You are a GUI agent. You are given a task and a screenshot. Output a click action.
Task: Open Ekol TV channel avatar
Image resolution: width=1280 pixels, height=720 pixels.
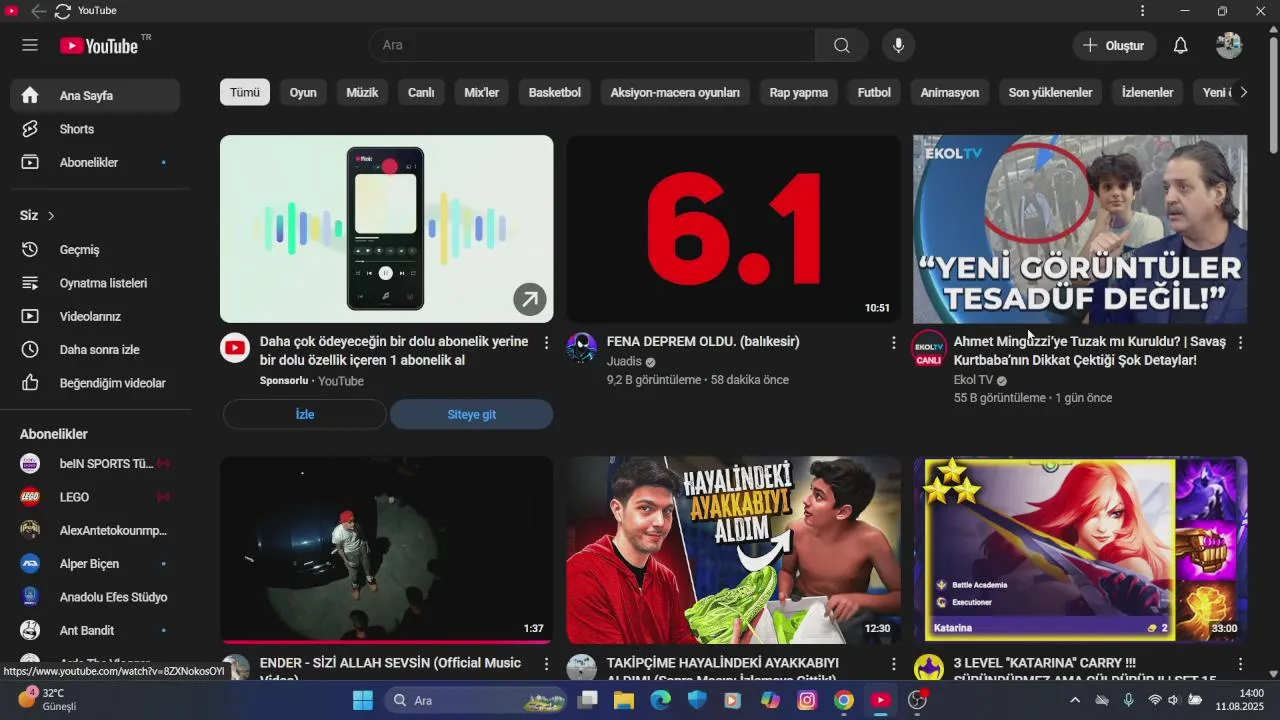[x=929, y=348]
